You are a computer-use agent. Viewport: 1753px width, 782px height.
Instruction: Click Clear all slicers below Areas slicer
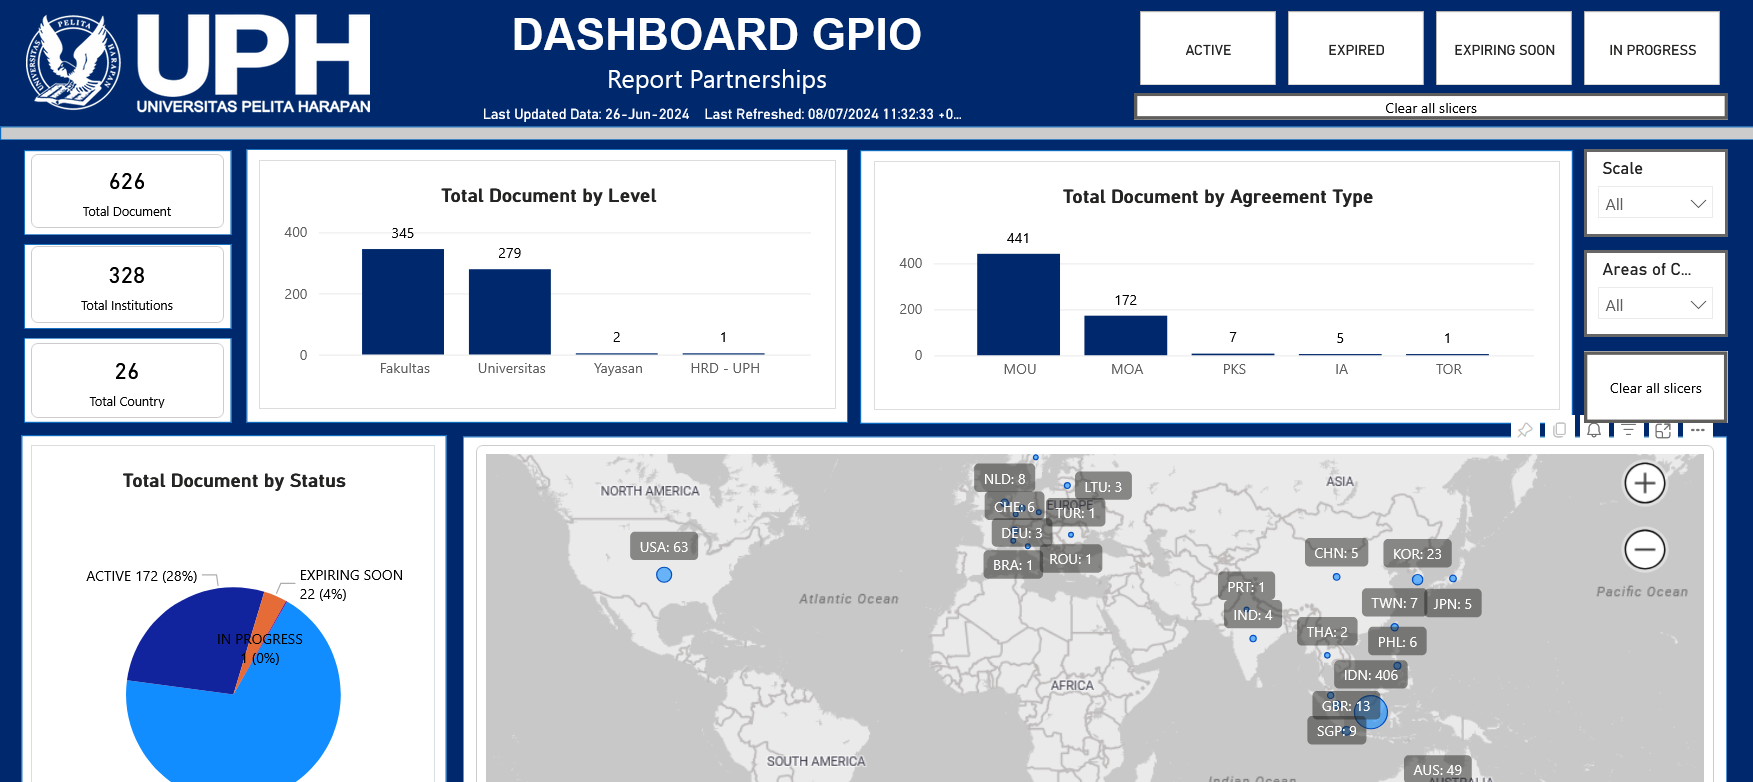[1655, 388]
